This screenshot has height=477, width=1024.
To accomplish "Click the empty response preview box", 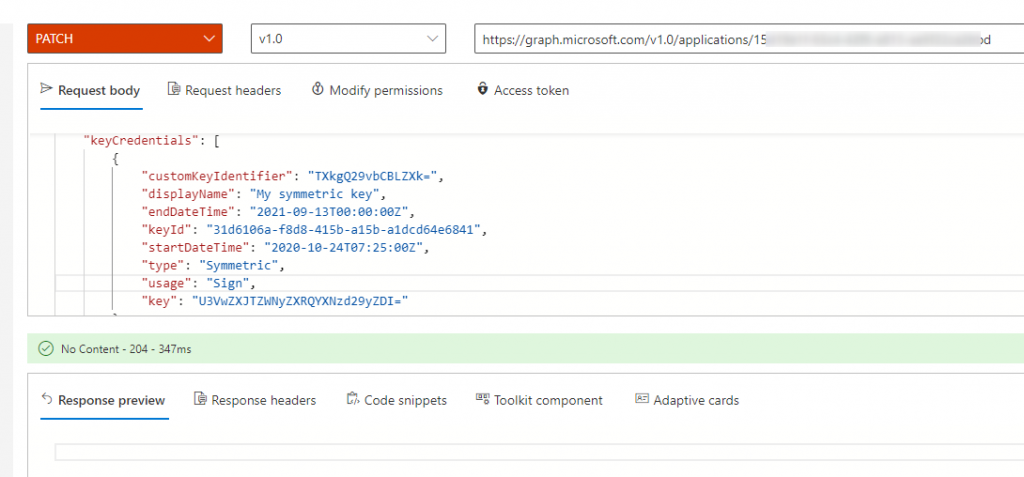I will [539, 452].
